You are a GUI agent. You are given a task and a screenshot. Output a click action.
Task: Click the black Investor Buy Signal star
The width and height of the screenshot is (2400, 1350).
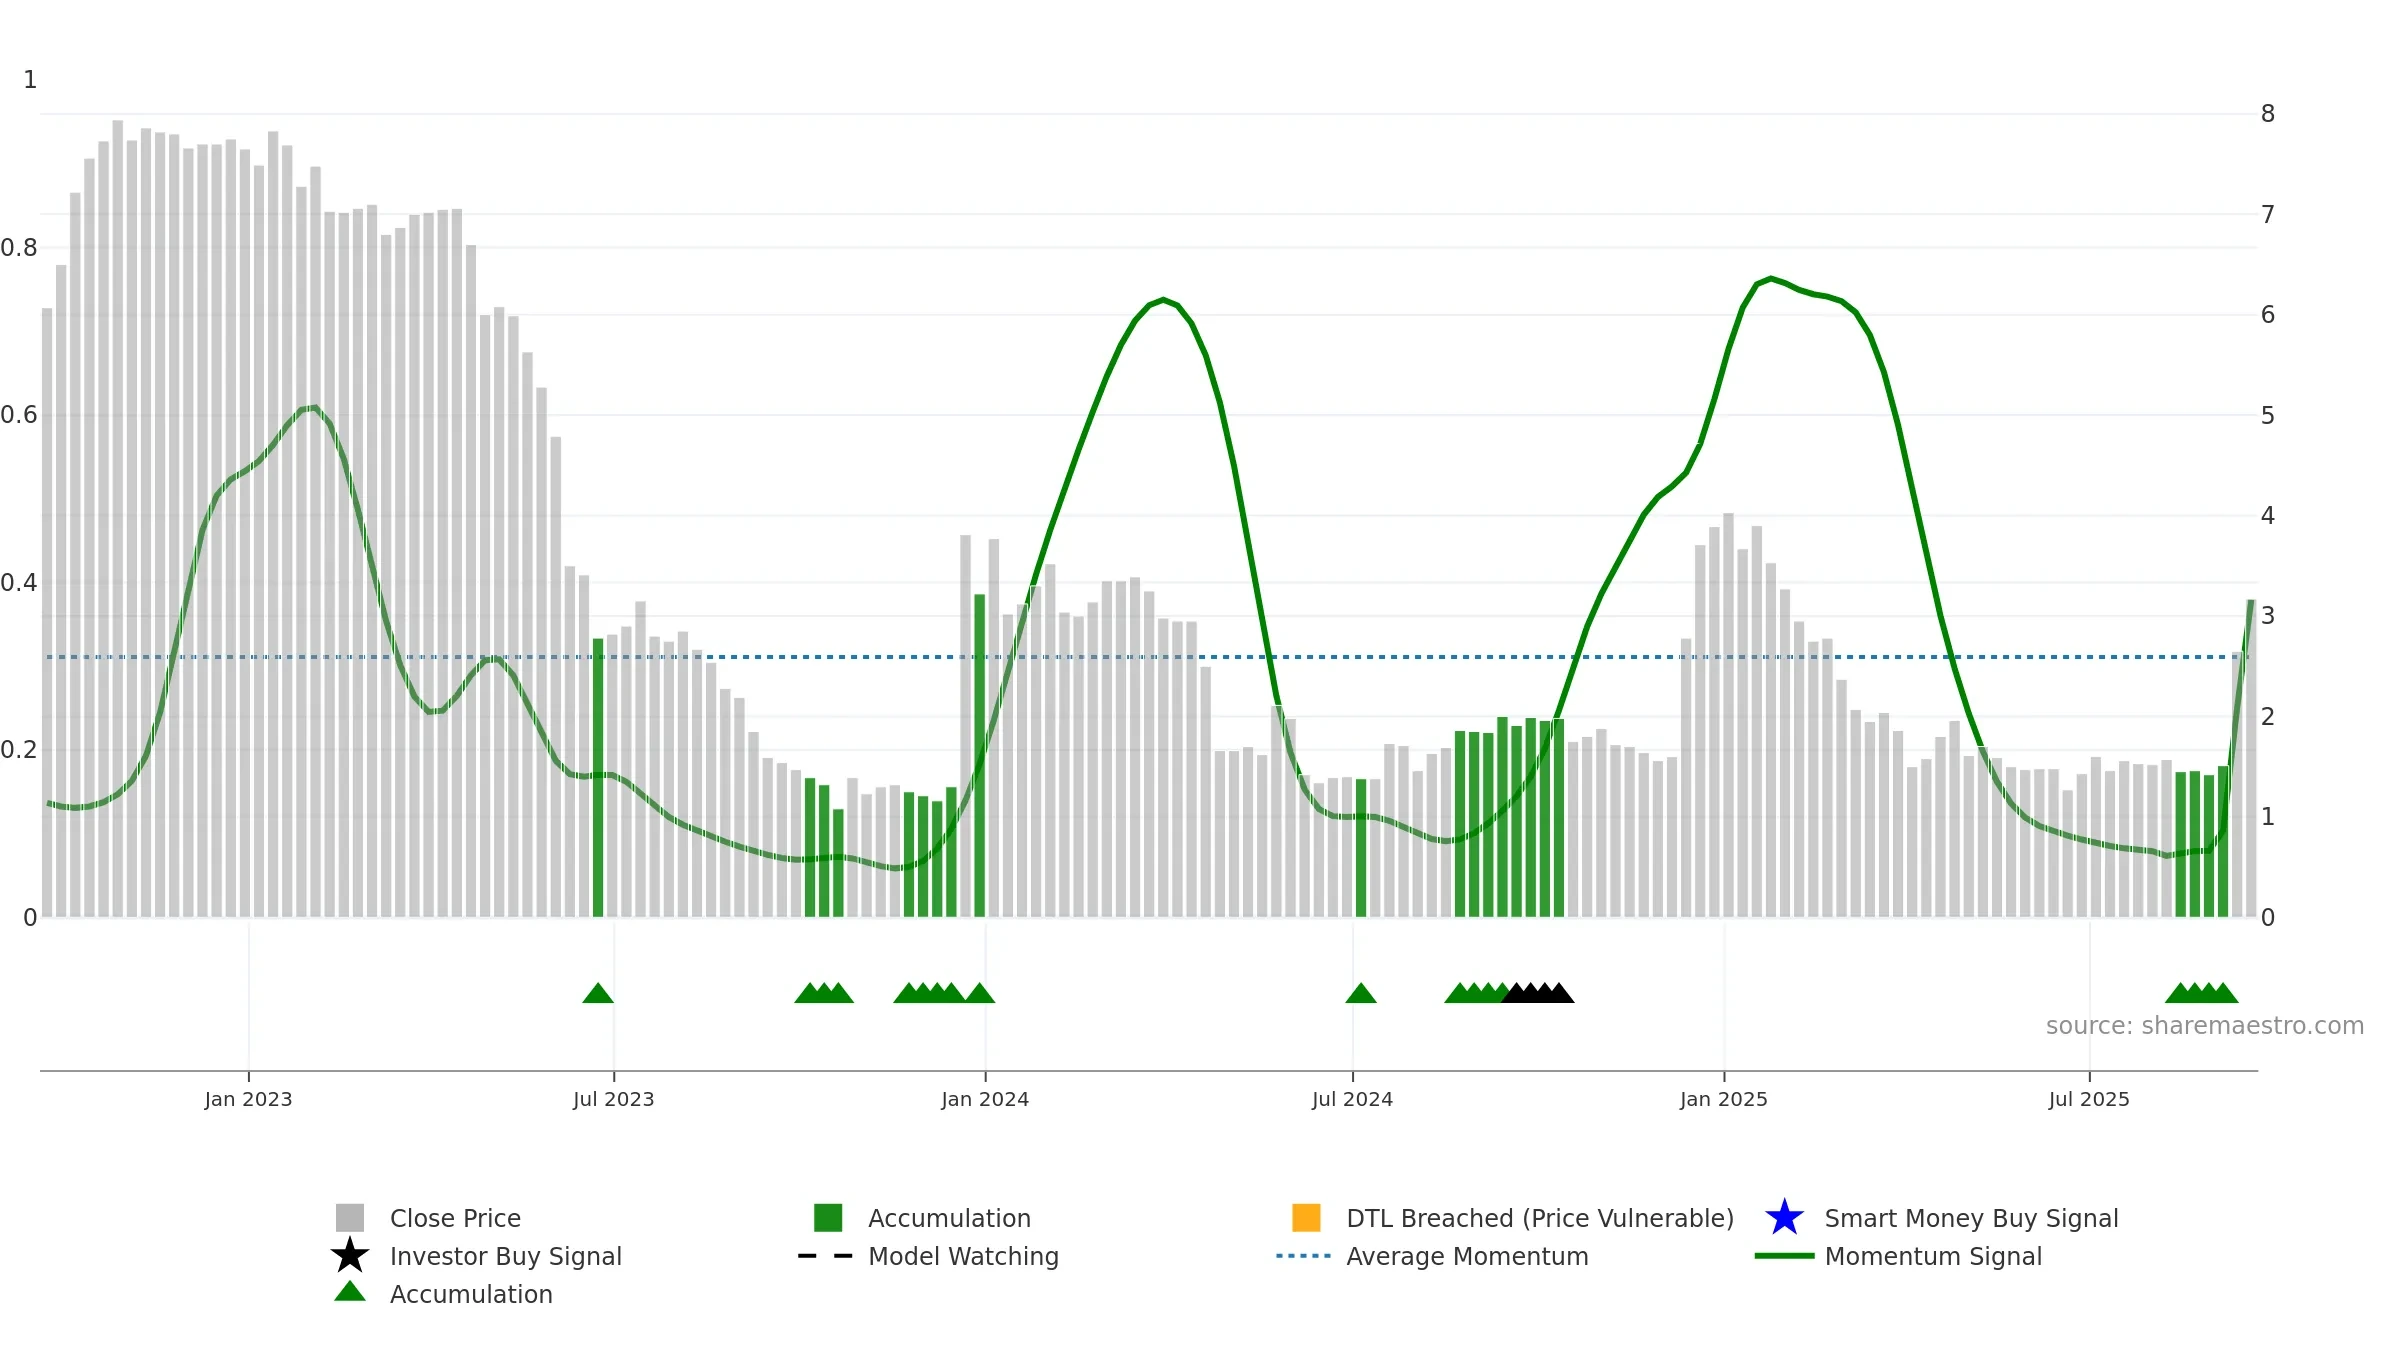350,1255
